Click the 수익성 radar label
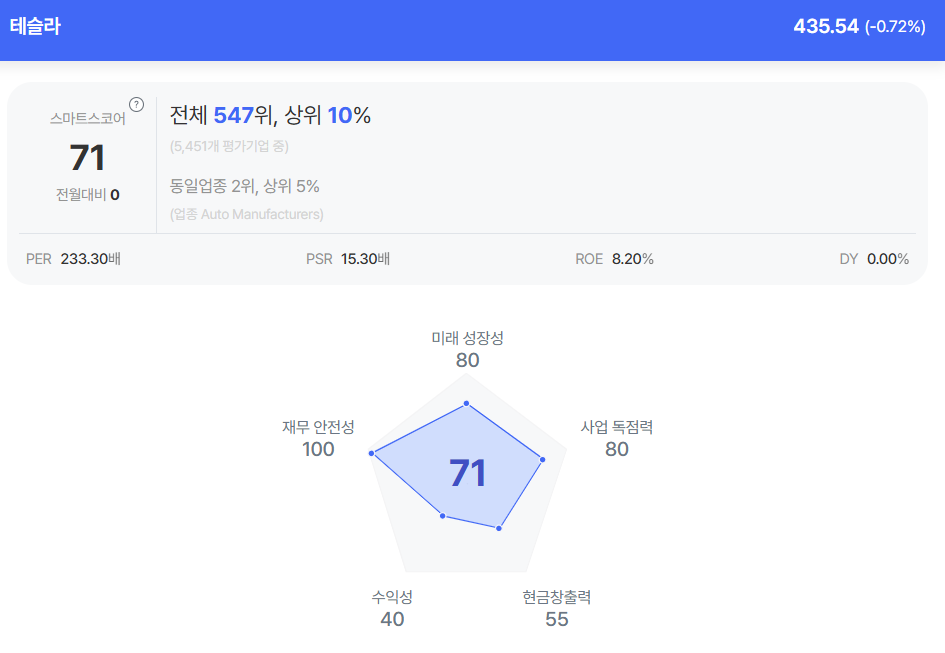This screenshot has width=945, height=653. 392,597
